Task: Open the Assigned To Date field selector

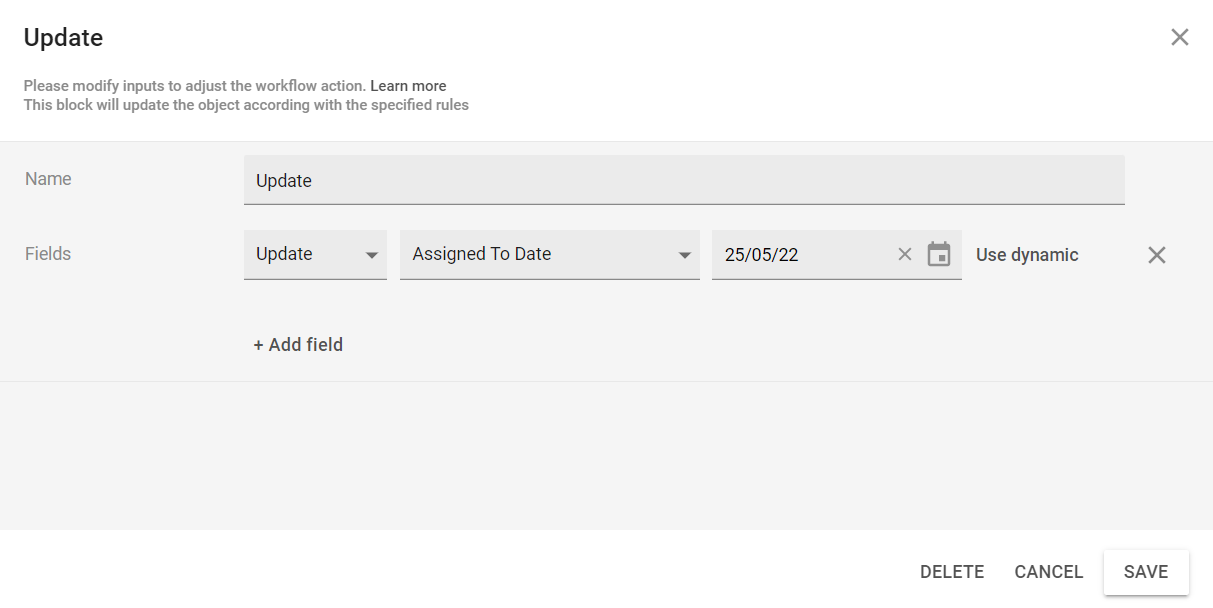Action: click(x=535, y=254)
